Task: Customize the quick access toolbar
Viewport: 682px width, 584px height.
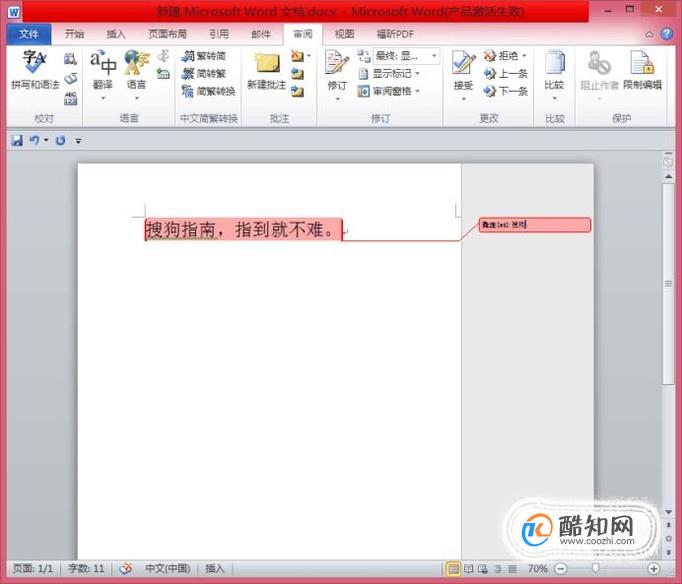Action: coord(78,141)
